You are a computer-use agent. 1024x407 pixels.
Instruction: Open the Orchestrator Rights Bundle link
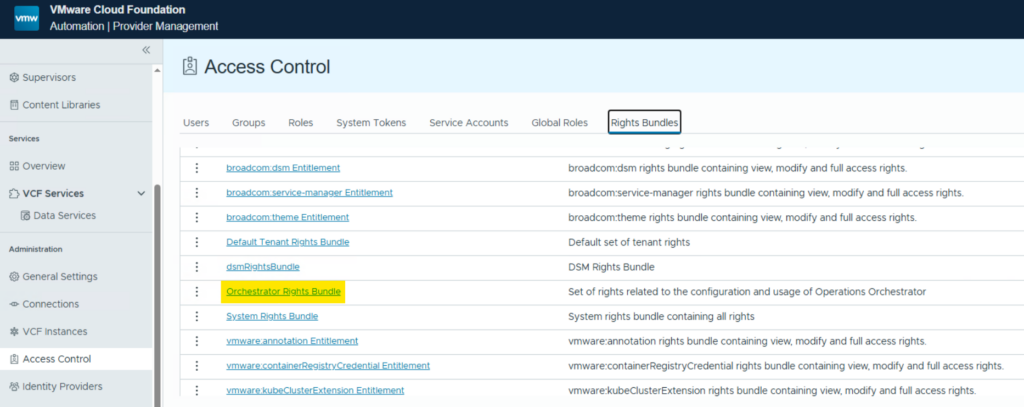click(284, 292)
